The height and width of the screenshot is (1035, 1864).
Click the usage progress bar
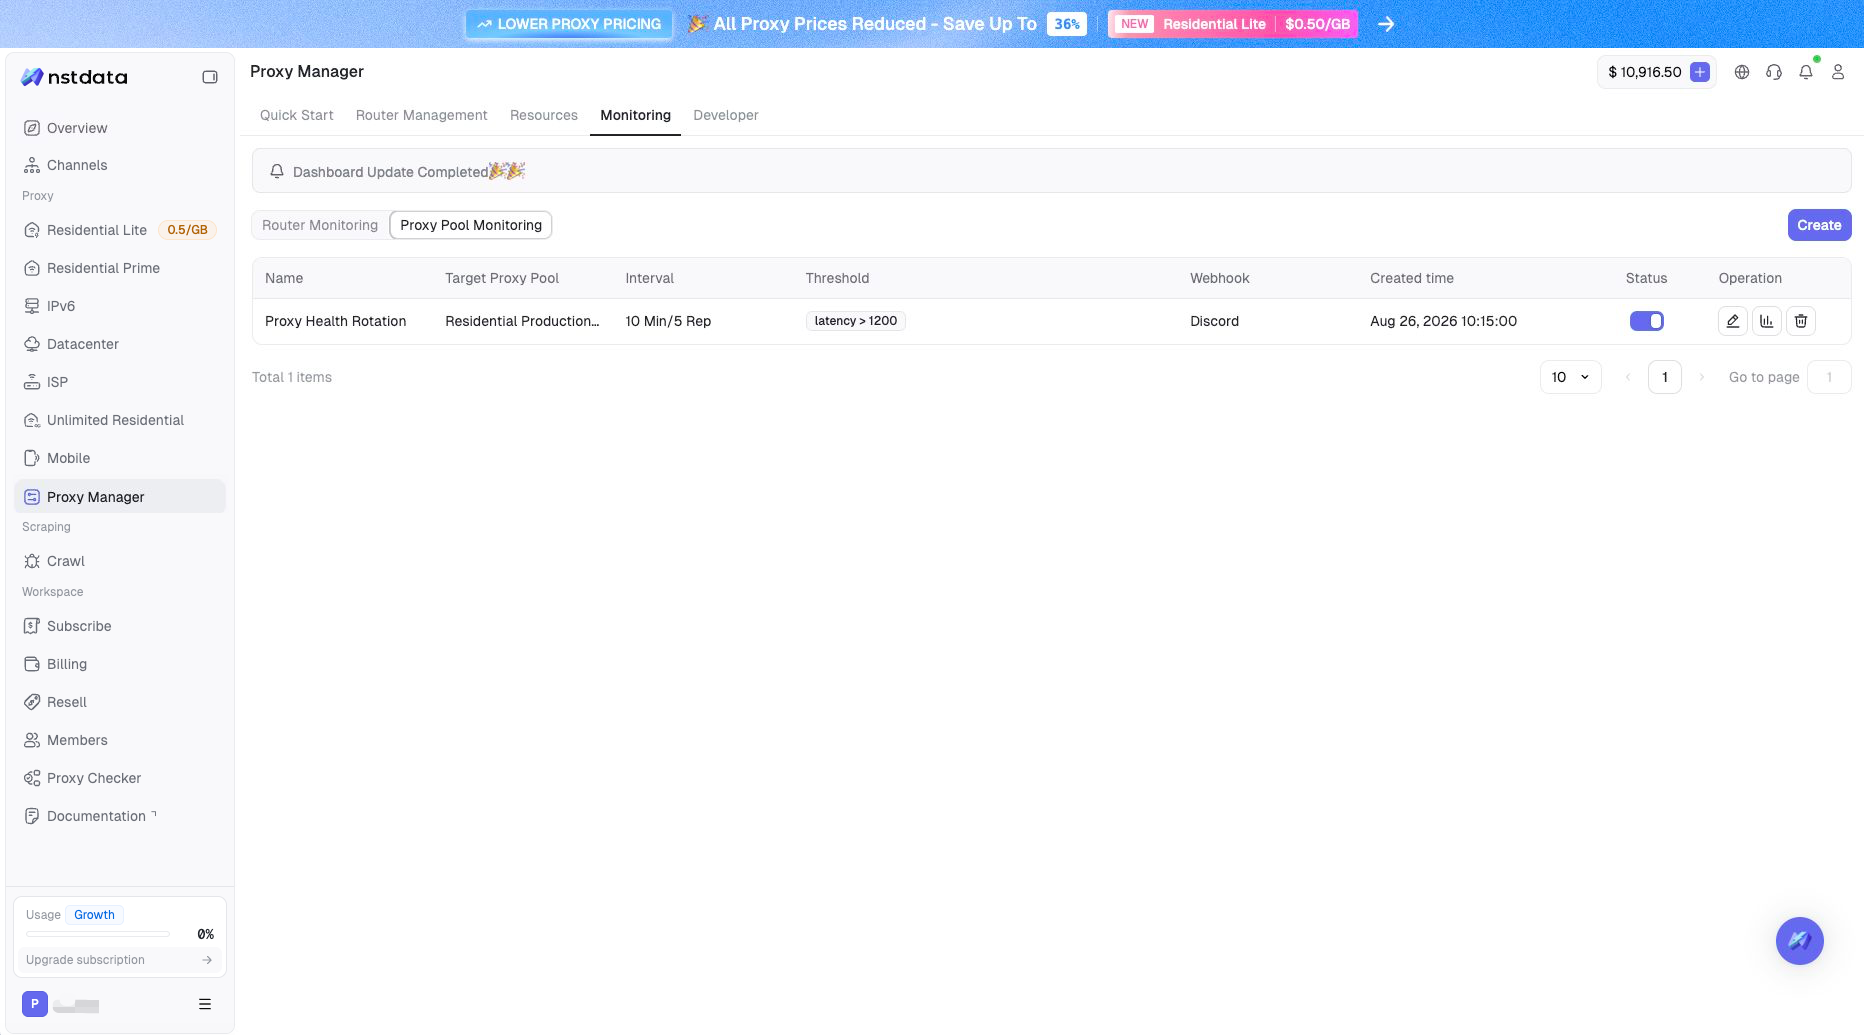pyautogui.click(x=98, y=934)
